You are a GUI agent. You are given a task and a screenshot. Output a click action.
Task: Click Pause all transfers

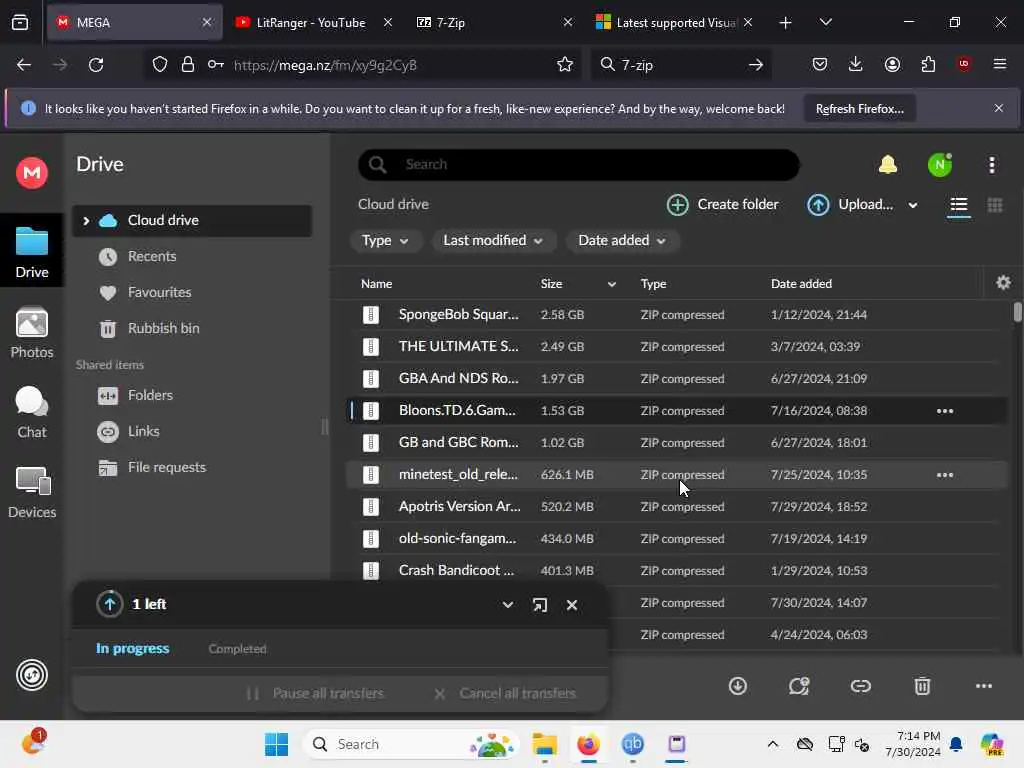click(315, 694)
